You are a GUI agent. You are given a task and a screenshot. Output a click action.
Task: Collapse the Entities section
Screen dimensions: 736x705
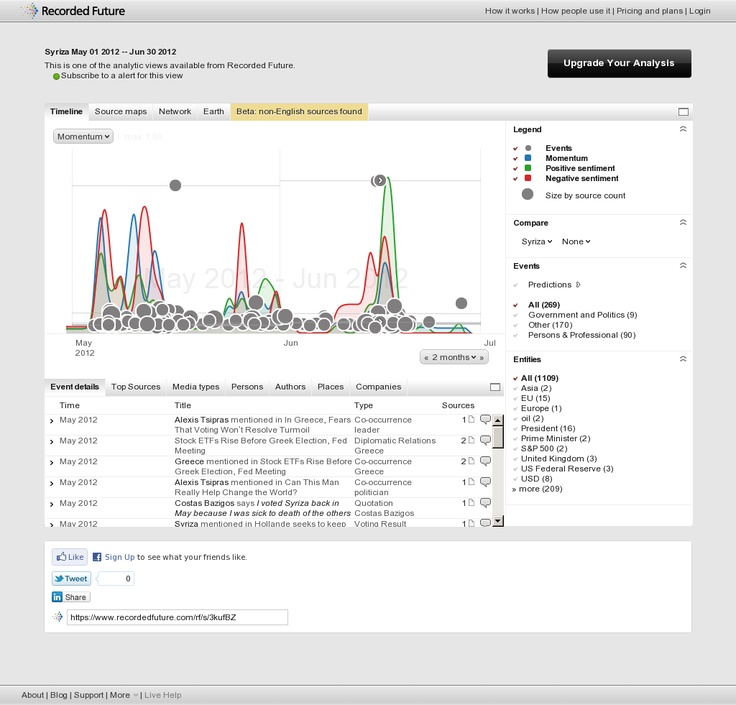(683, 359)
